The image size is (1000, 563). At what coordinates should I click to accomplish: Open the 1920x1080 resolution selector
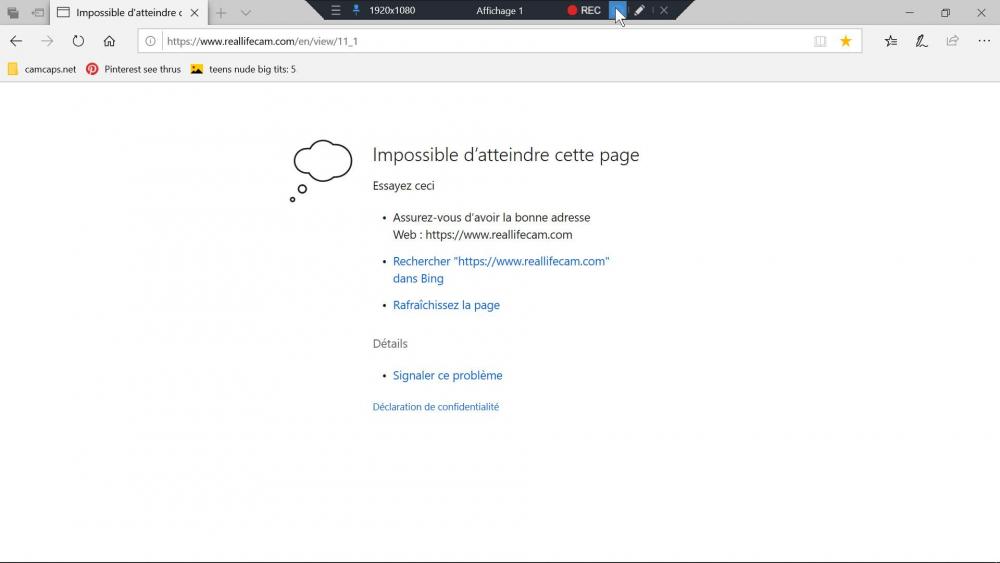[x=392, y=10]
